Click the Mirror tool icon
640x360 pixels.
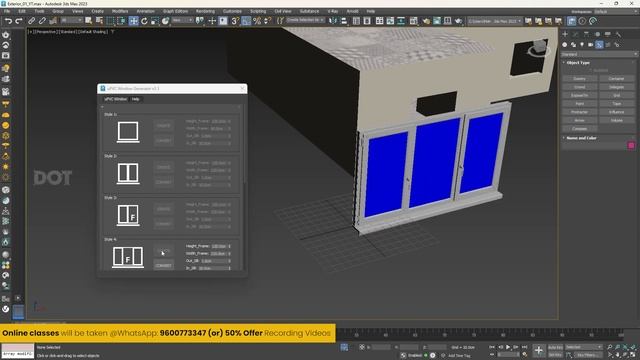(x=333, y=21)
